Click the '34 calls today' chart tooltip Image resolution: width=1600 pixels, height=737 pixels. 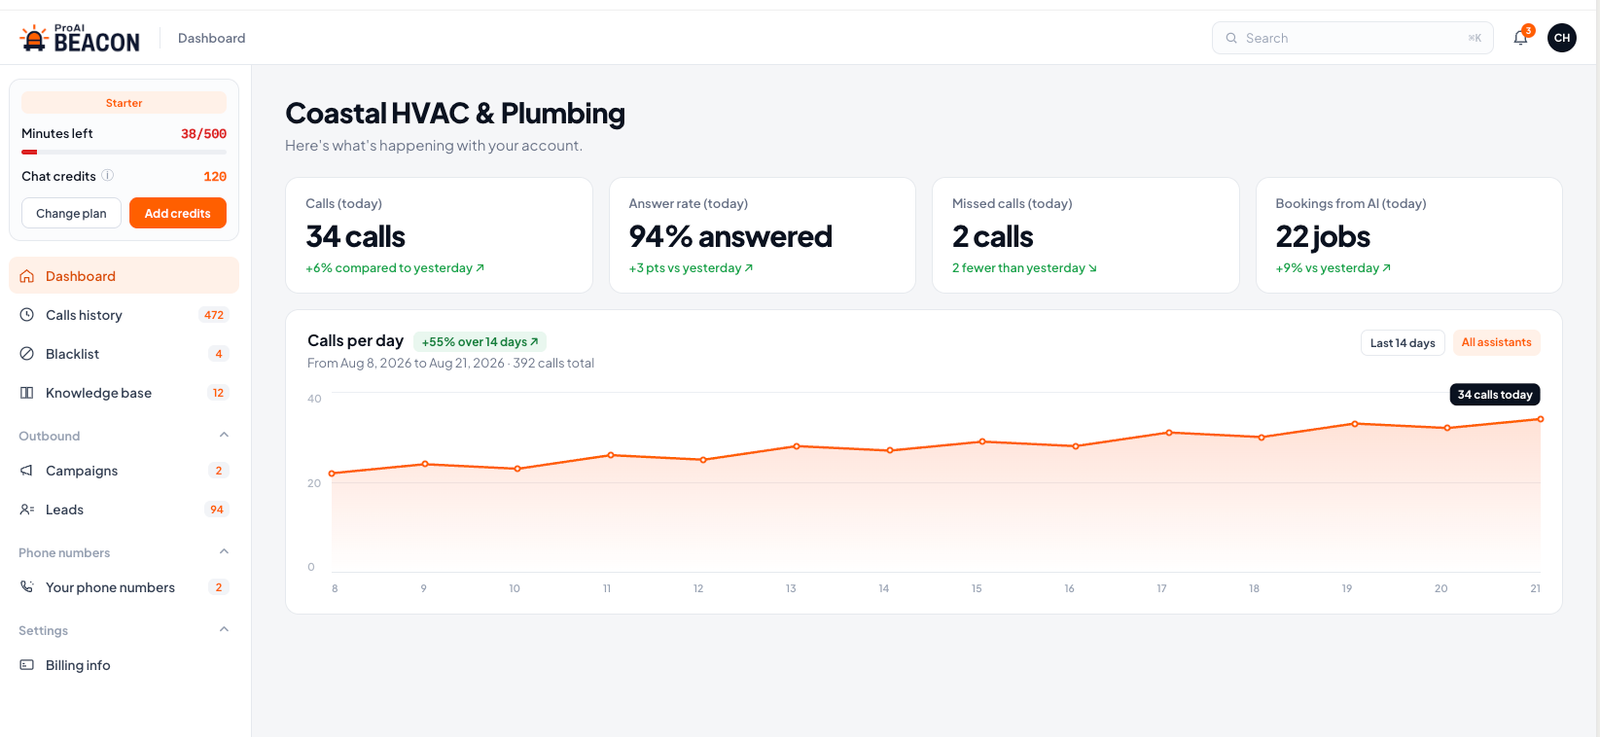1495,395
